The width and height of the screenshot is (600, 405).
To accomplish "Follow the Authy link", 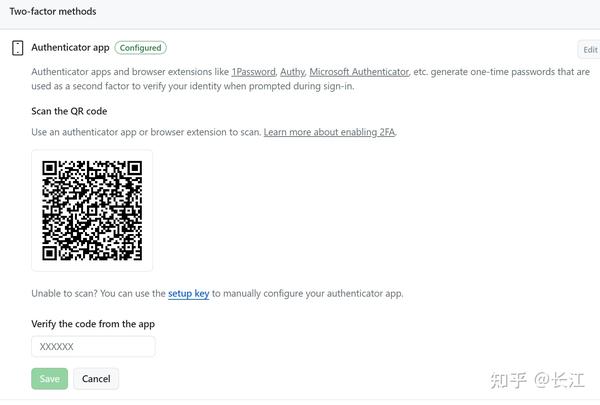I will coord(291,72).
